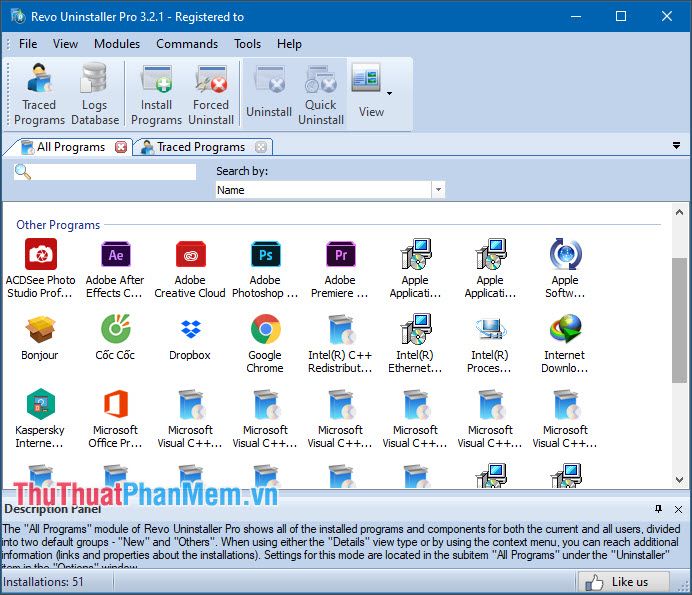This screenshot has height=595, width=692.
Task: Click the View toolbar icon
Action: point(366,78)
